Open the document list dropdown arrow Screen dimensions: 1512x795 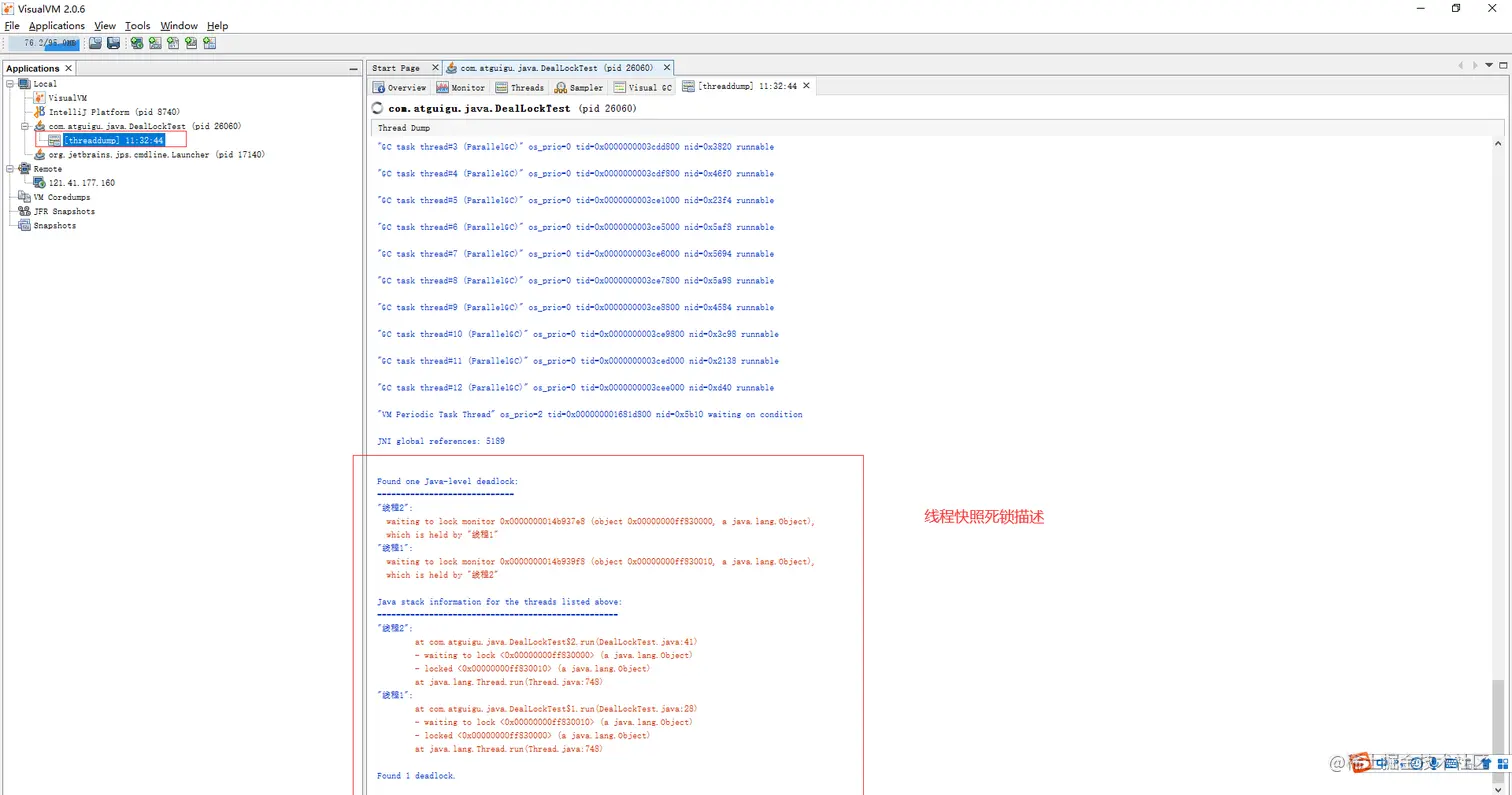[1489, 65]
